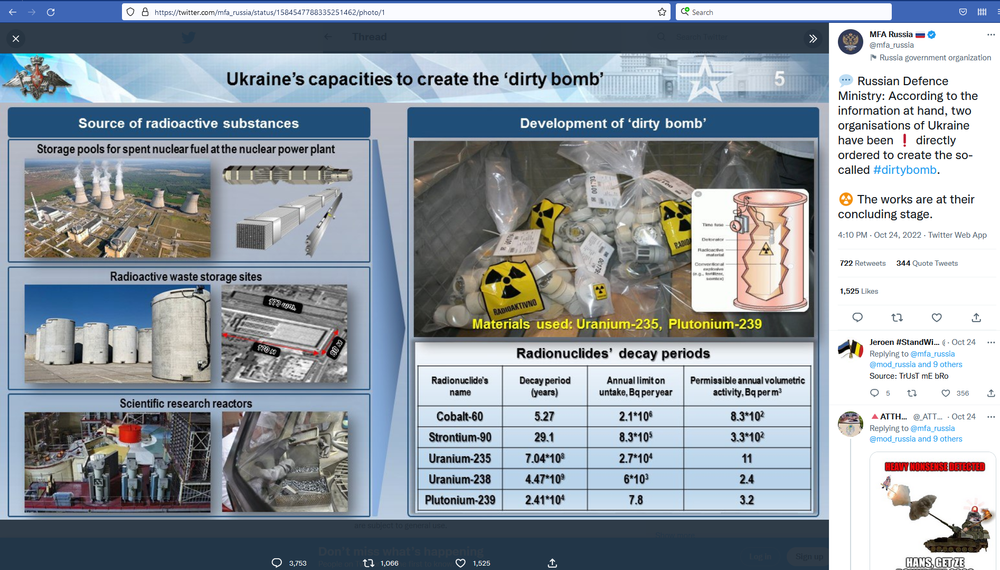Open ATTH... reply more options menu

tap(990, 416)
